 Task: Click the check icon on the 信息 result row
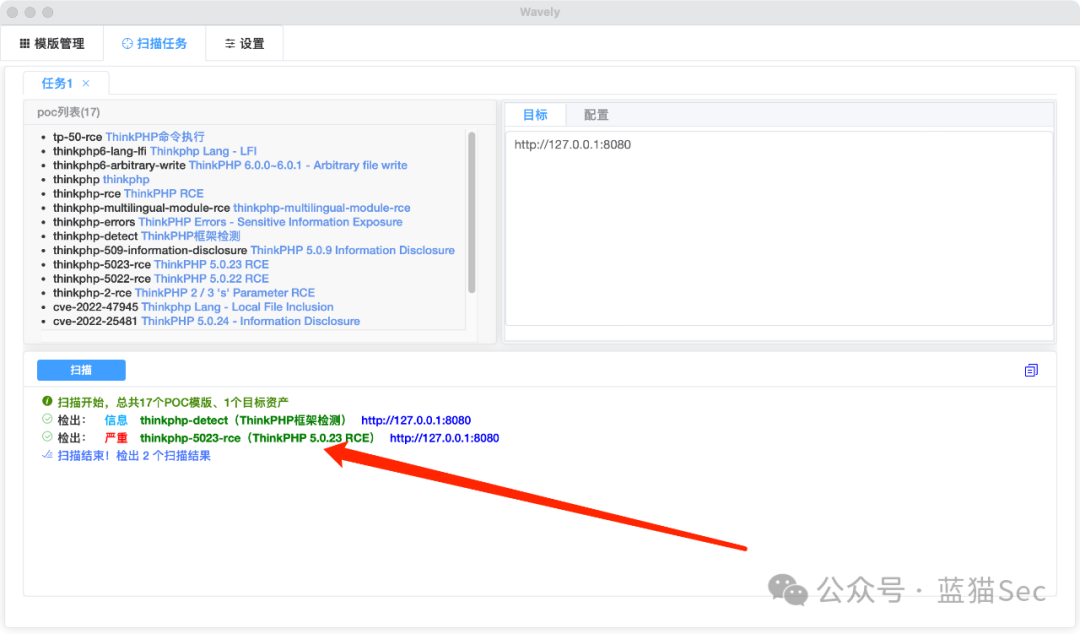pos(47,419)
